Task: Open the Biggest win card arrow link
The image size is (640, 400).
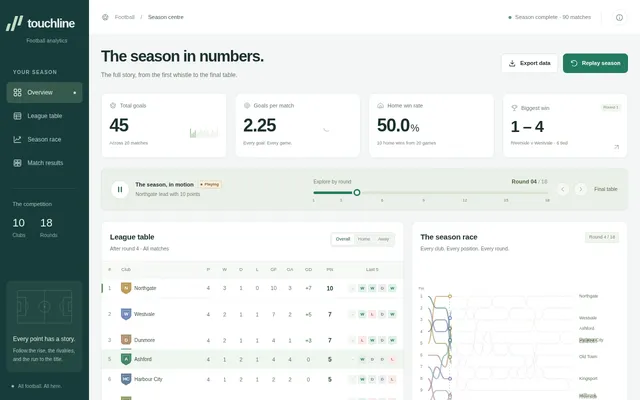Action: pyautogui.click(x=616, y=147)
